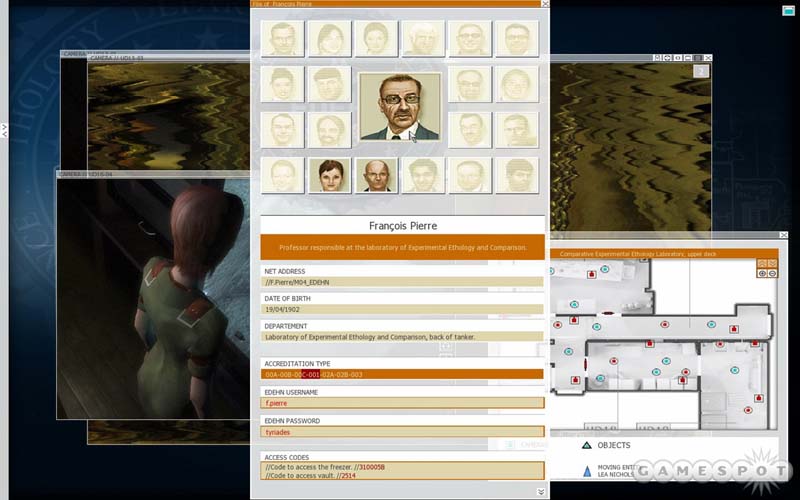
Task: Select the first faded portrait in the top row
Action: point(283,38)
